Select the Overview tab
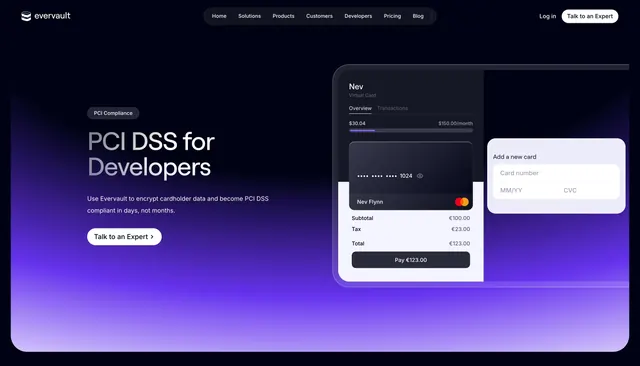640x366 pixels. (x=360, y=109)
